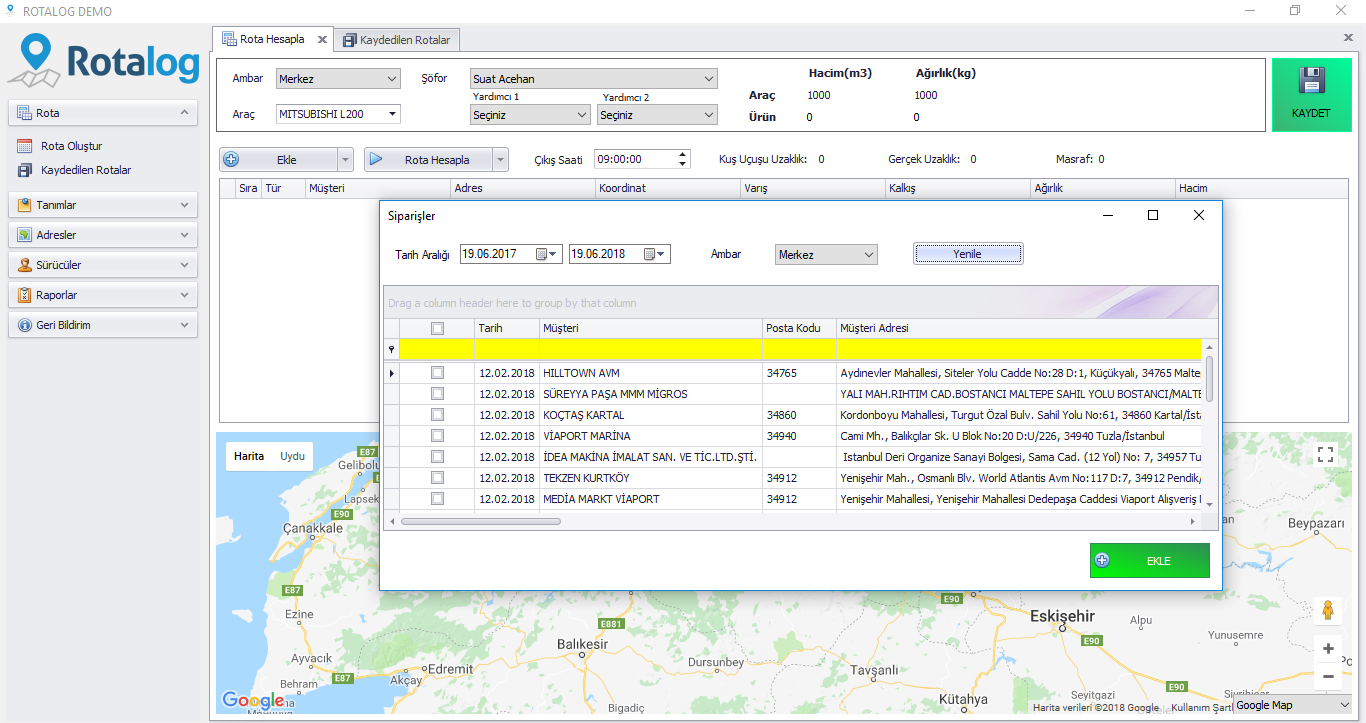Click the calendar icon of end date 19.06.2018

coord(649,254)
